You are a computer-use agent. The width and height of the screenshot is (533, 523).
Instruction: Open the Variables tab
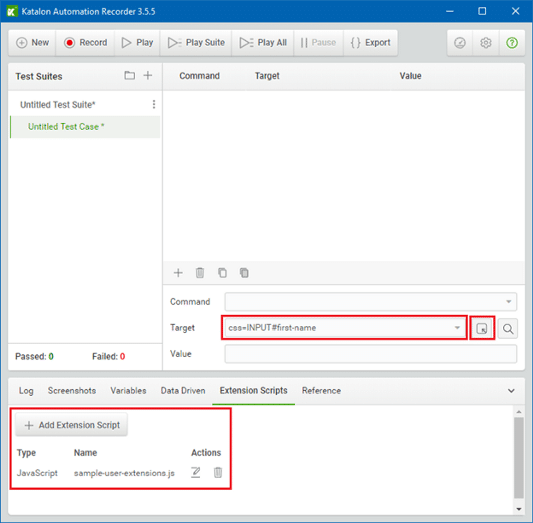tap(128, 391)
